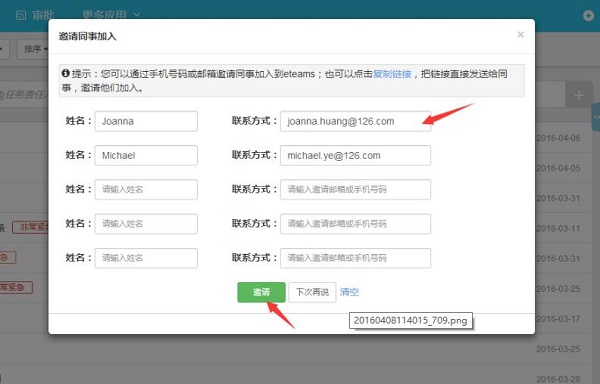Click the green 邀请 invite button
The height and width of the screenshot is (384, 600).
[261, 292]
